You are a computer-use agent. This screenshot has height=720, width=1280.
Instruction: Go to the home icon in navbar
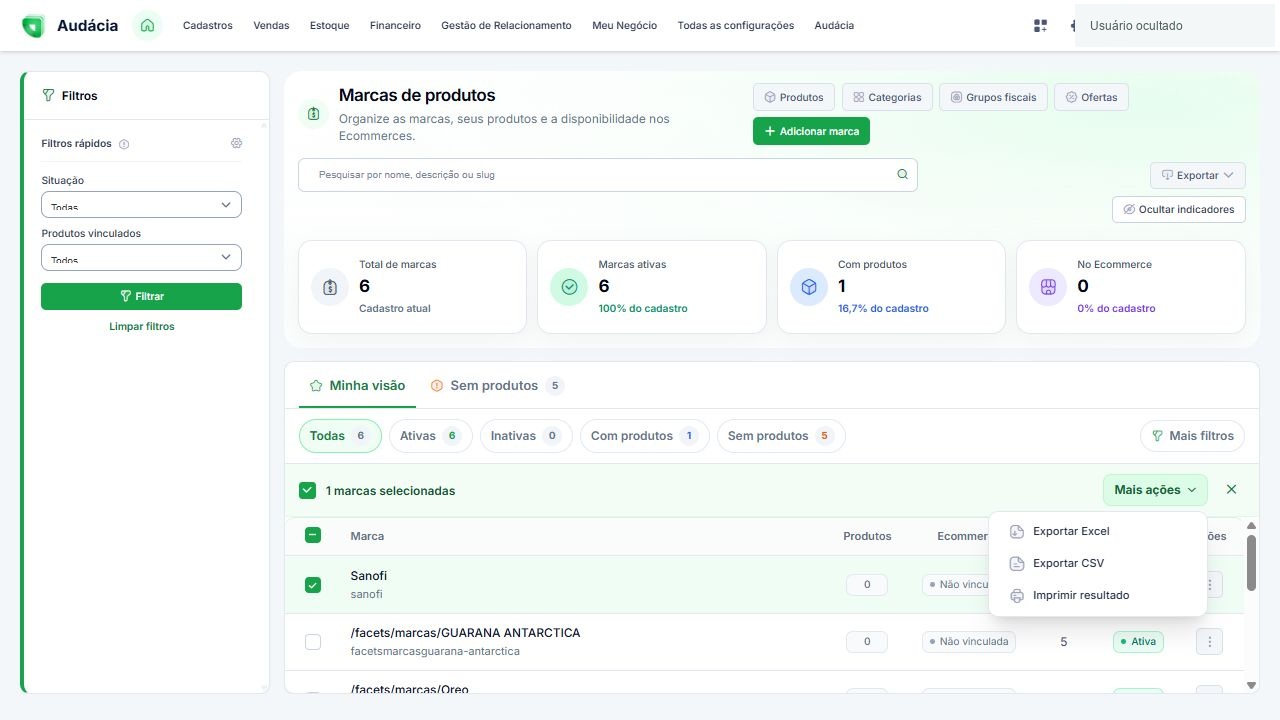click(147, 25)
